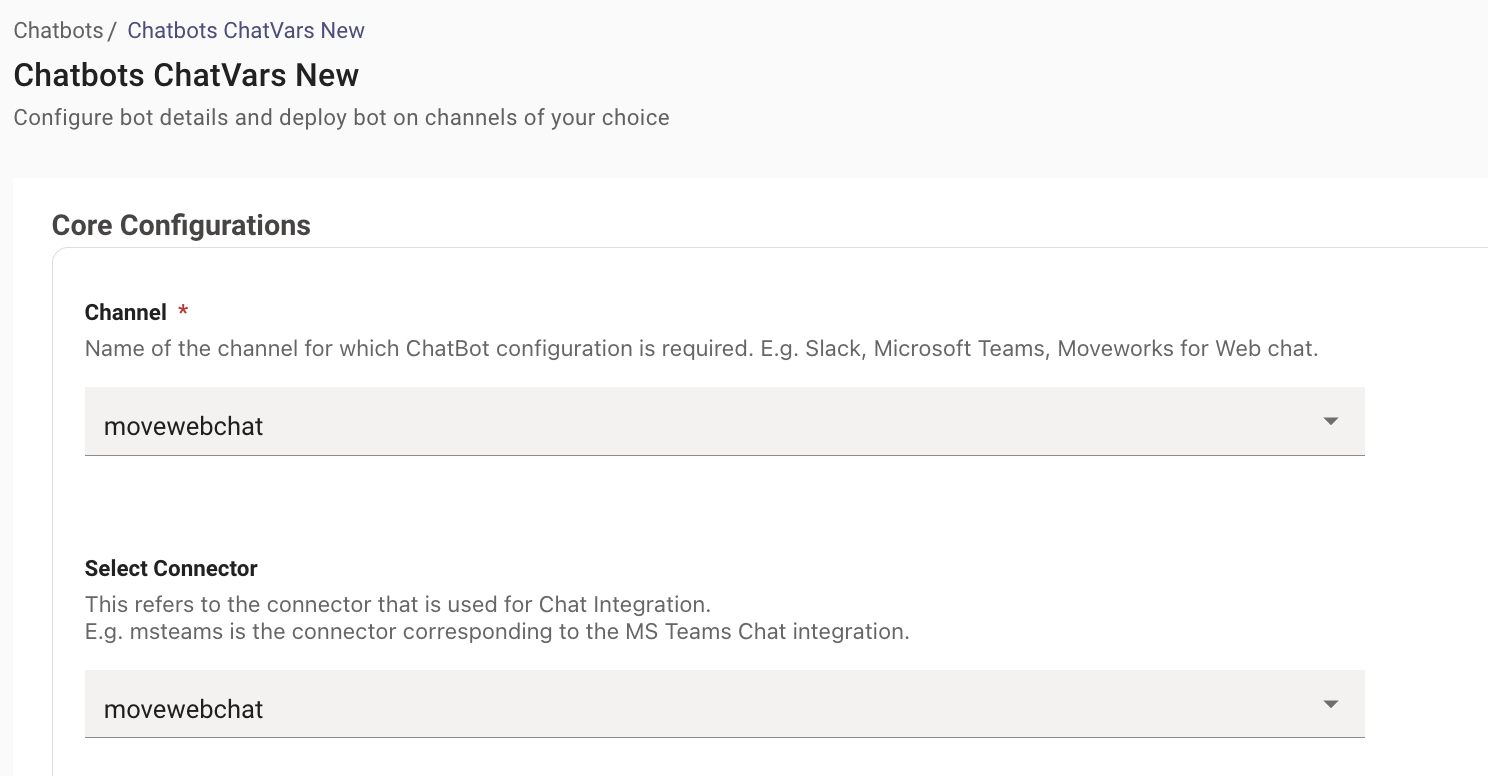Click the slash separator in the breadcrumb

112,30
